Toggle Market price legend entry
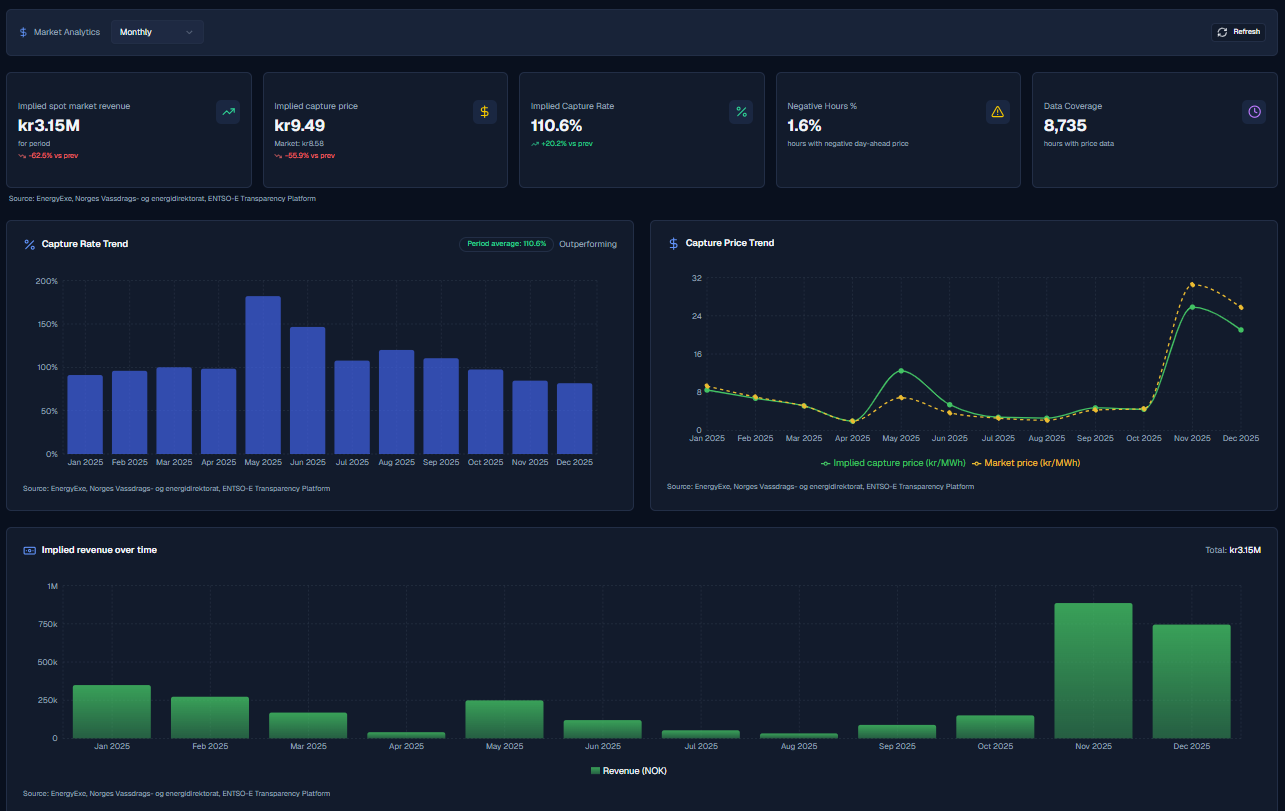The height and width of the screenshot is (811, 1285). pyautogui.click(x=1026, y=463)
